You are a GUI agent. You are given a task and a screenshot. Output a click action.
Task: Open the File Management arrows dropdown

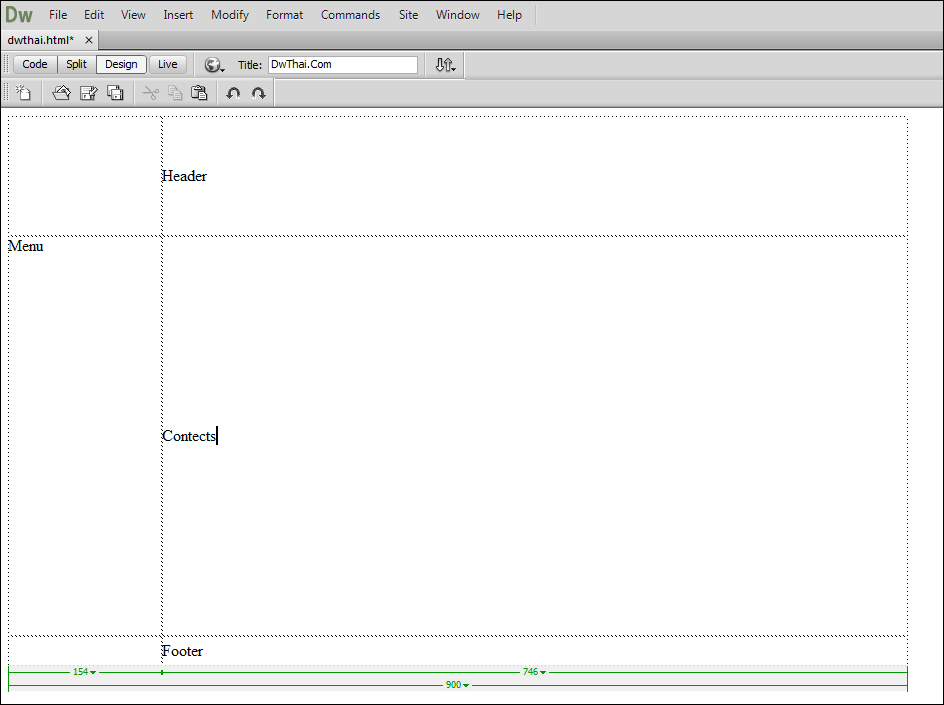(446, 65)
